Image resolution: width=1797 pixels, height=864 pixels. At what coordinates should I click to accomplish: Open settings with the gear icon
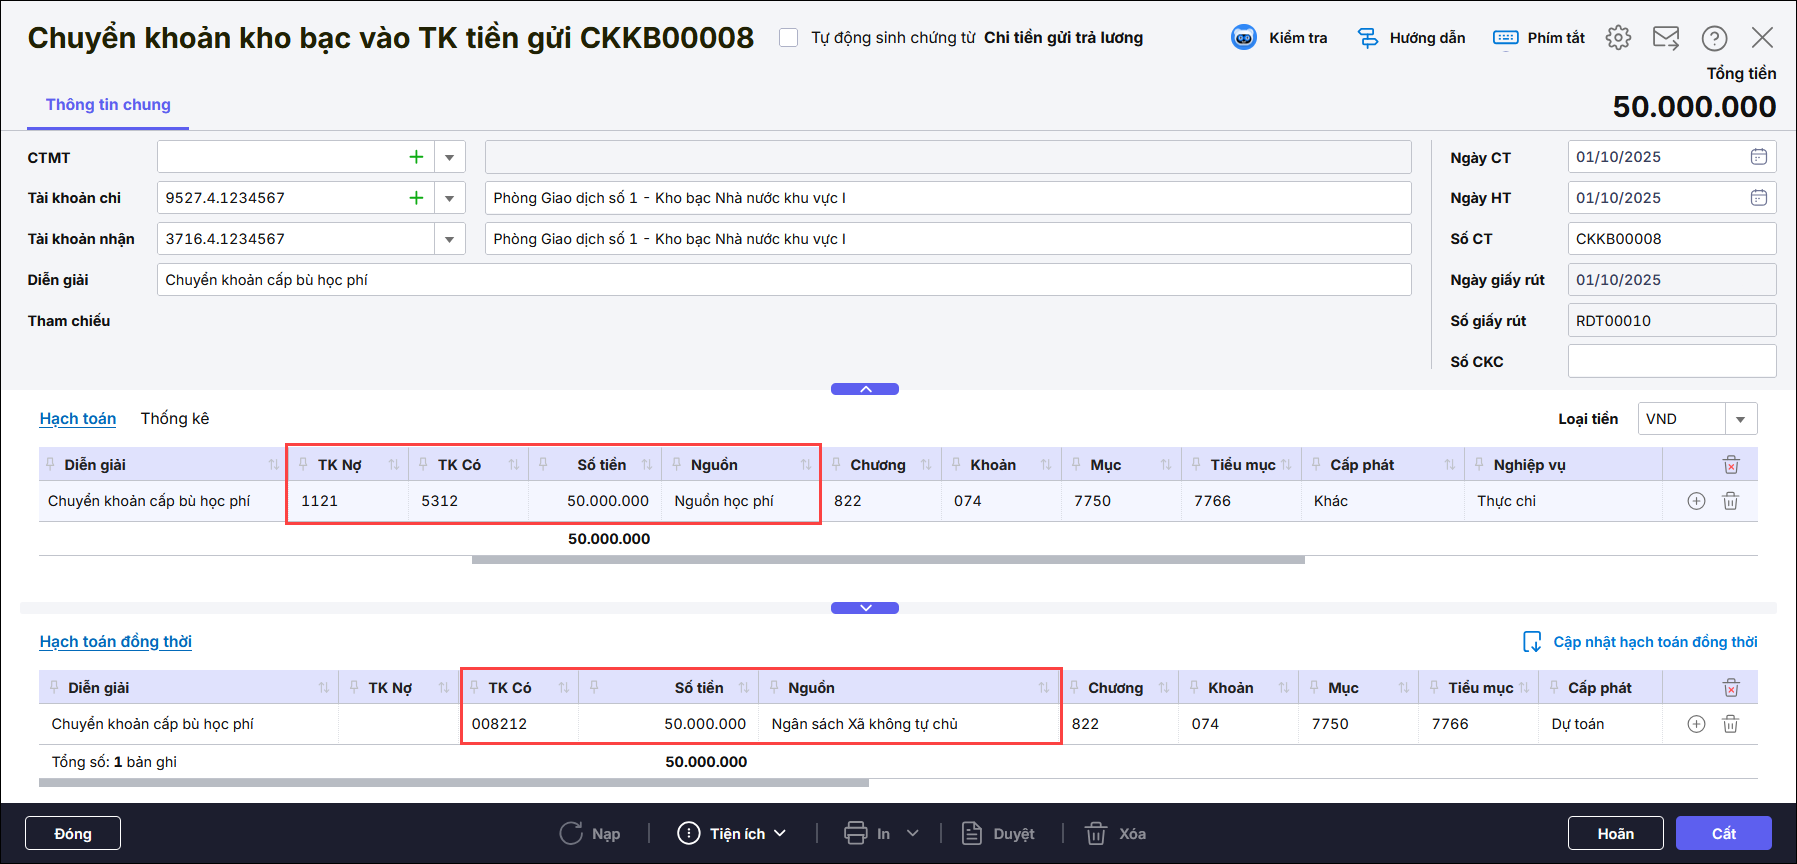1618,38
